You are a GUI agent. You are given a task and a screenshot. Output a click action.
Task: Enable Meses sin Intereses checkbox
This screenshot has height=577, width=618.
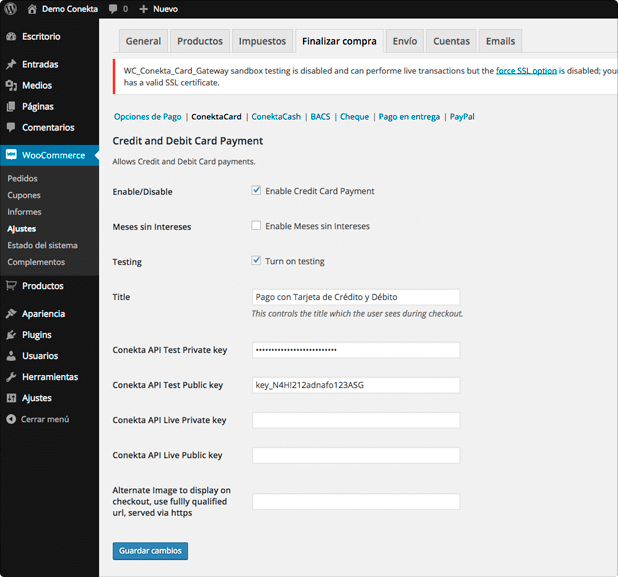pyautogui.click(x=256, y=225)
